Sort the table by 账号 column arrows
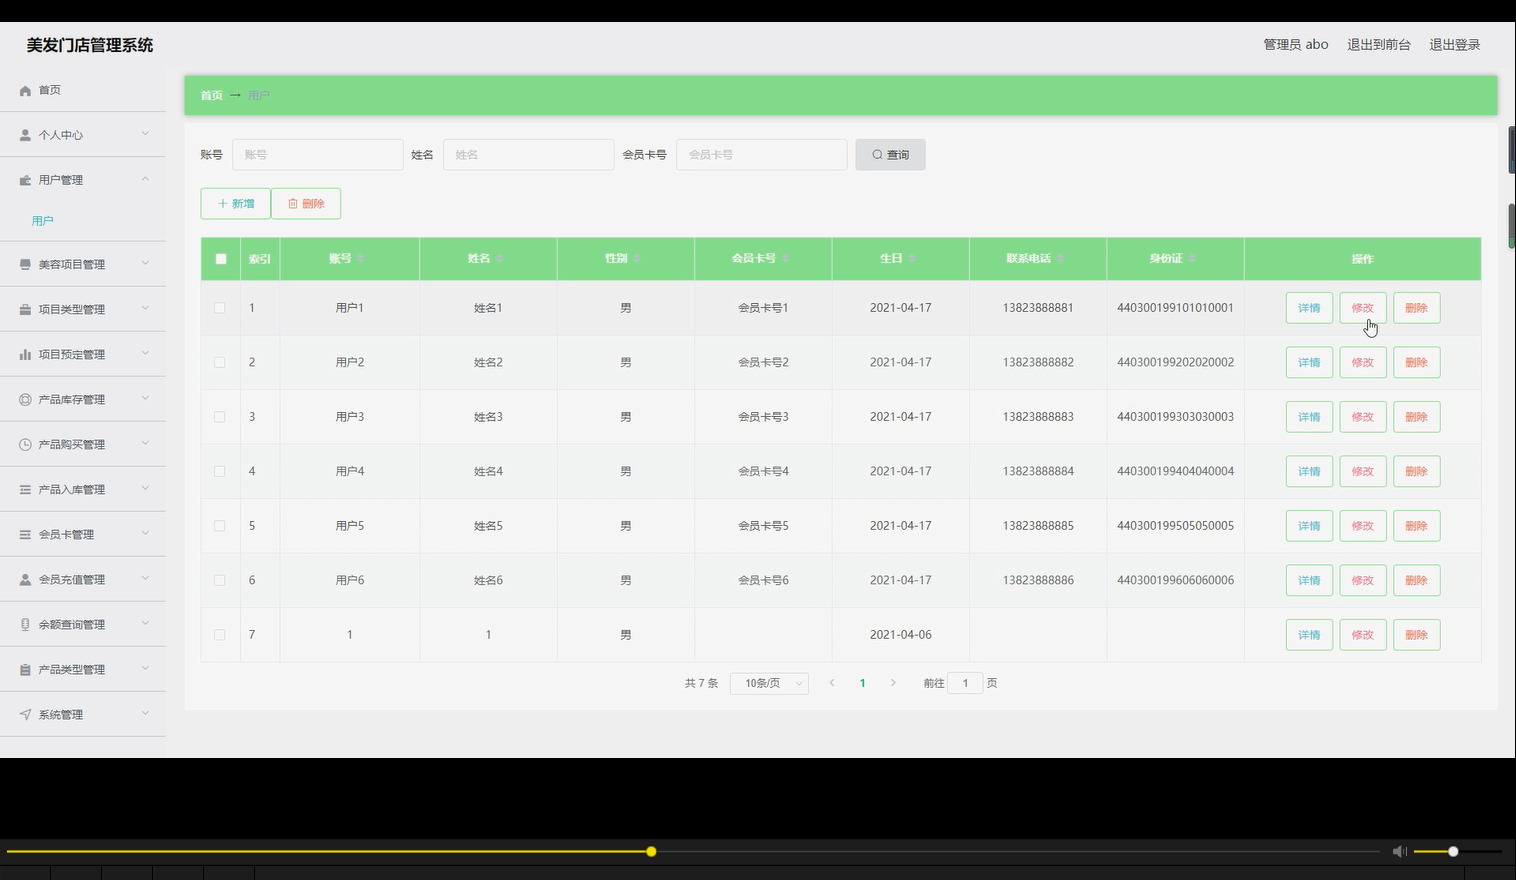Viewport: 1516px width, 880px height. 361,258
